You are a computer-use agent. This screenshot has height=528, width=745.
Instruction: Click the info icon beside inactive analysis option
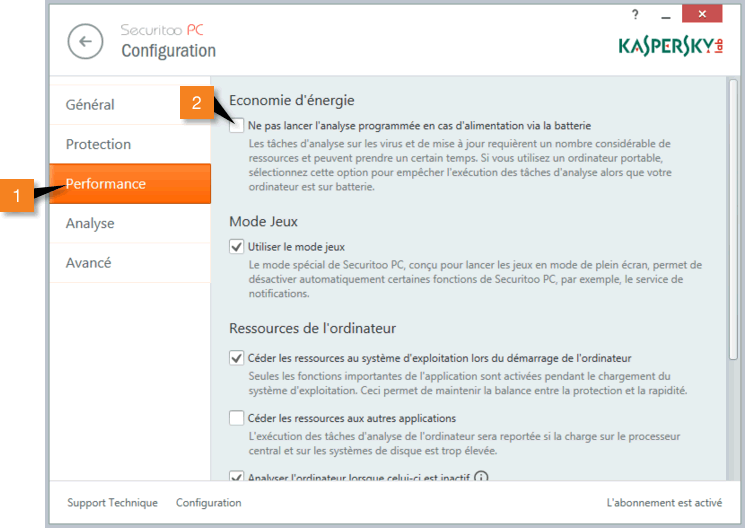click(481, 477)
